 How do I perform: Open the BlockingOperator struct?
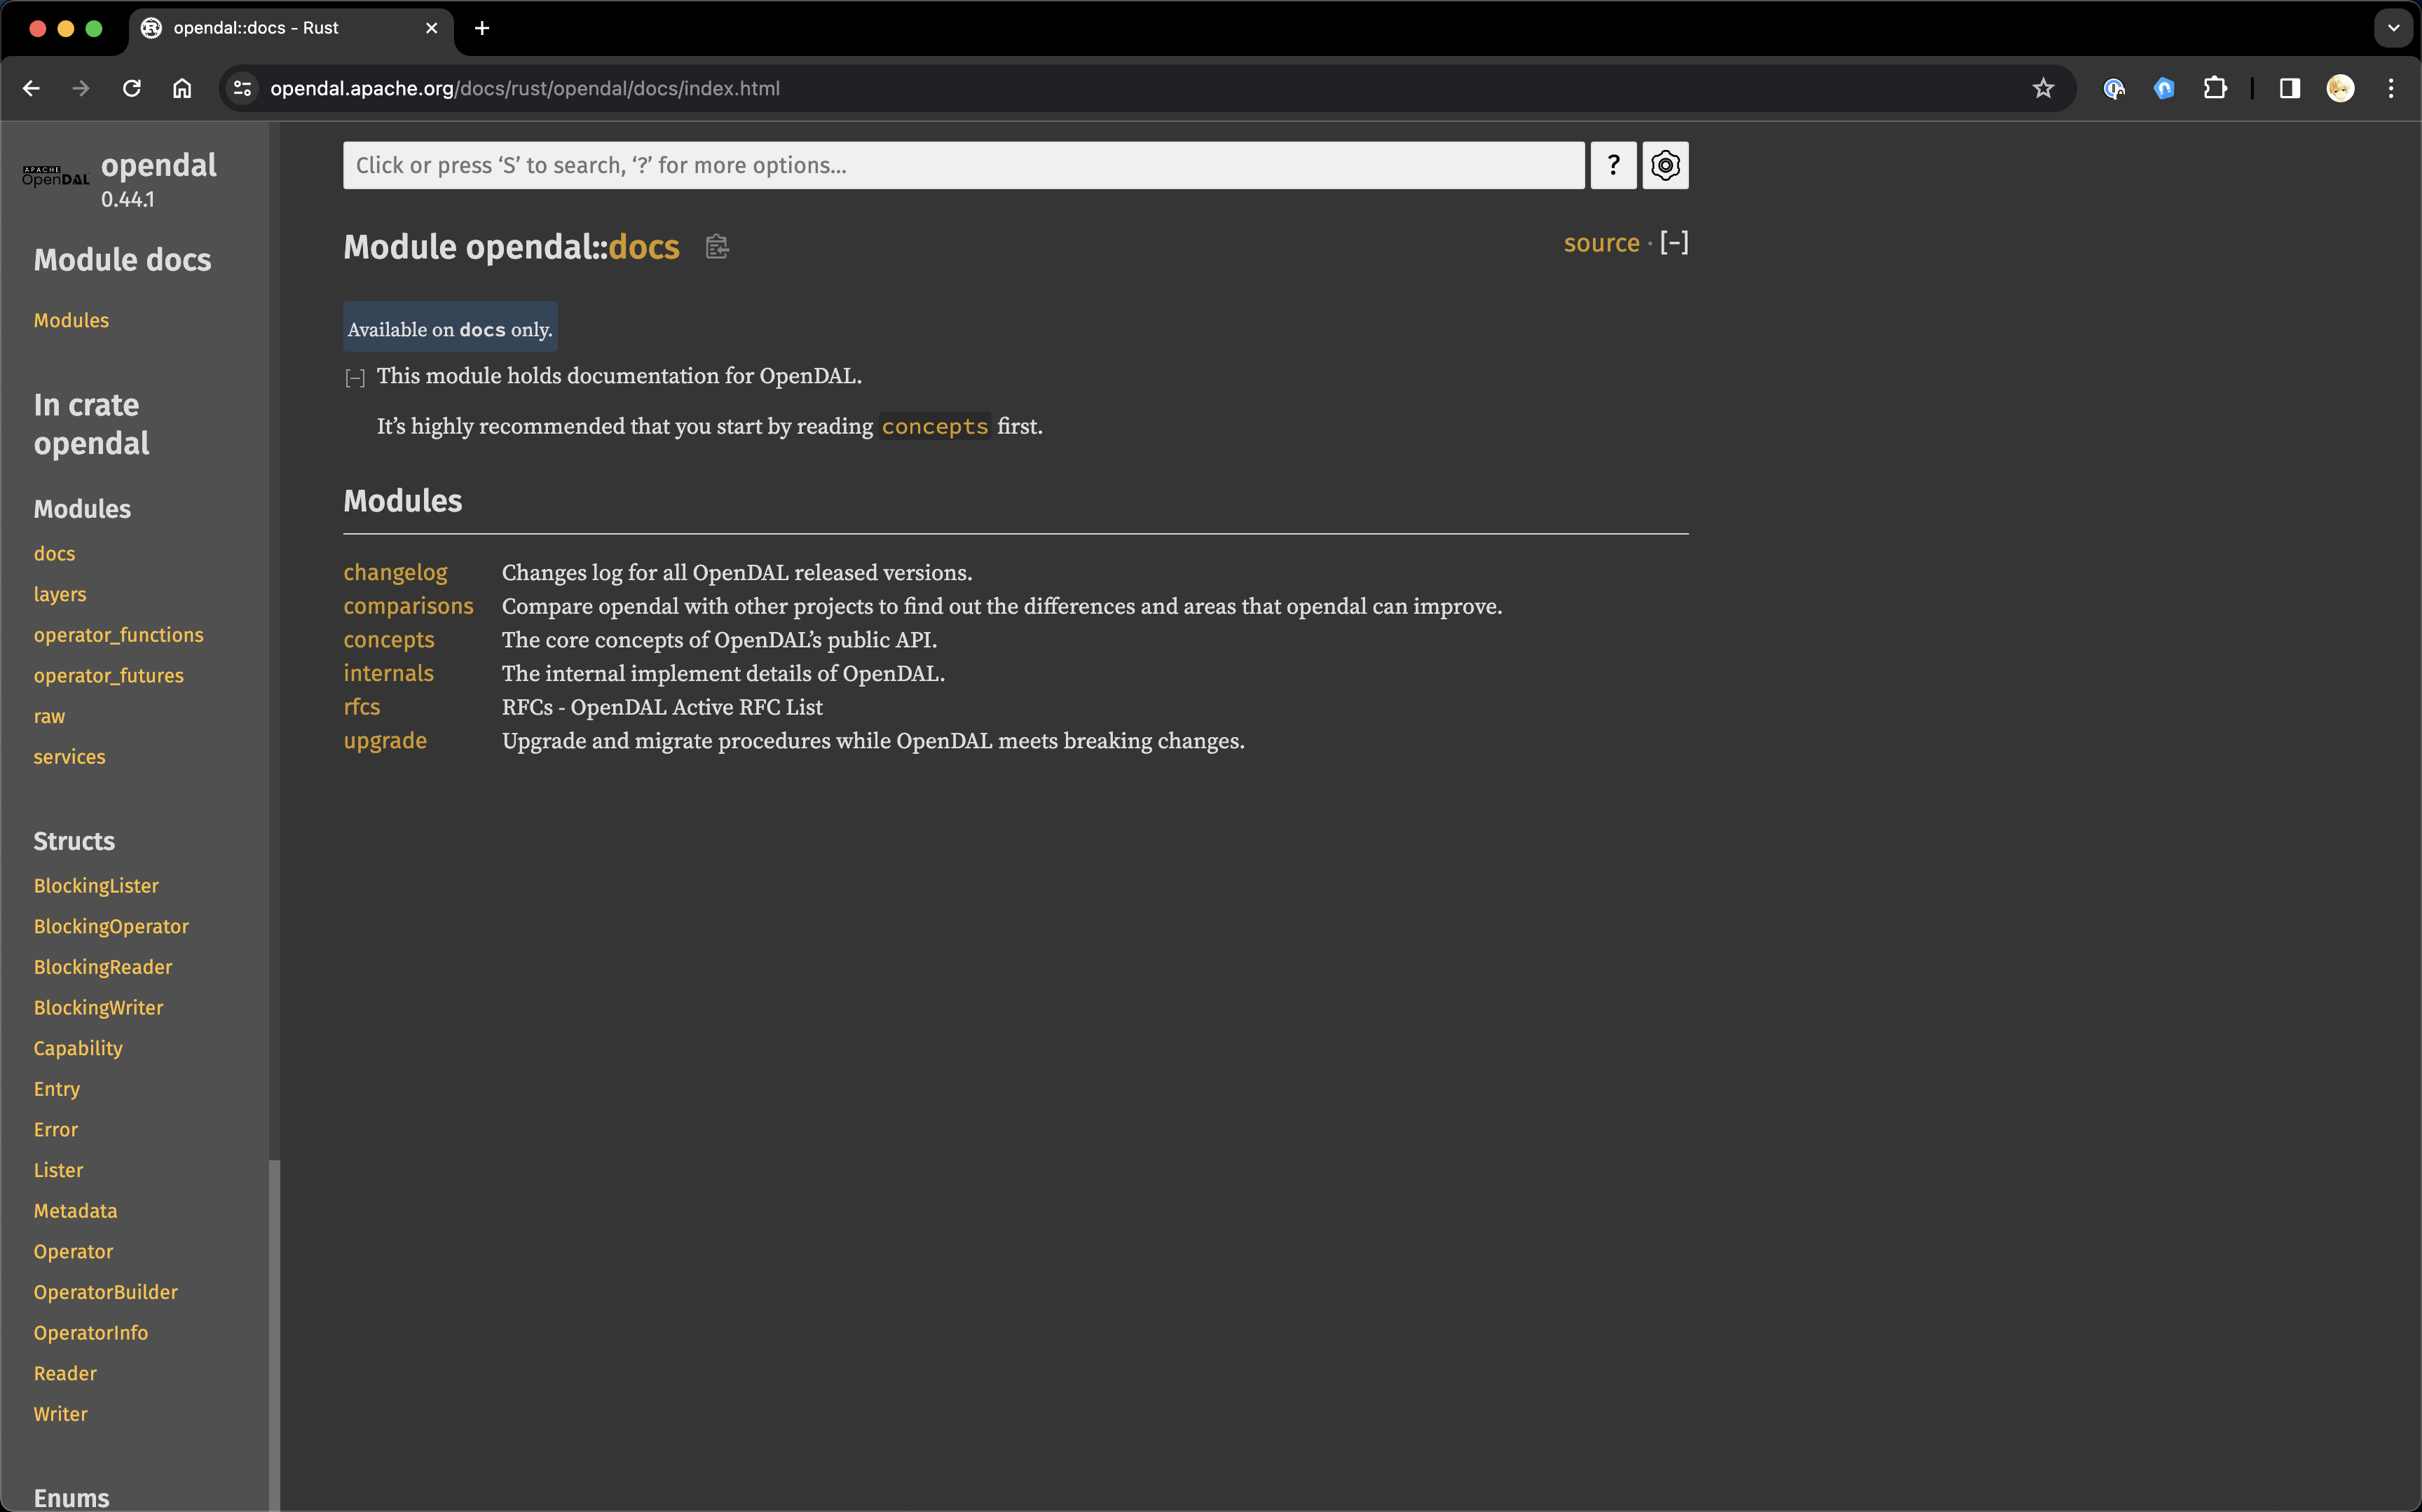click(x=111, y=926)
